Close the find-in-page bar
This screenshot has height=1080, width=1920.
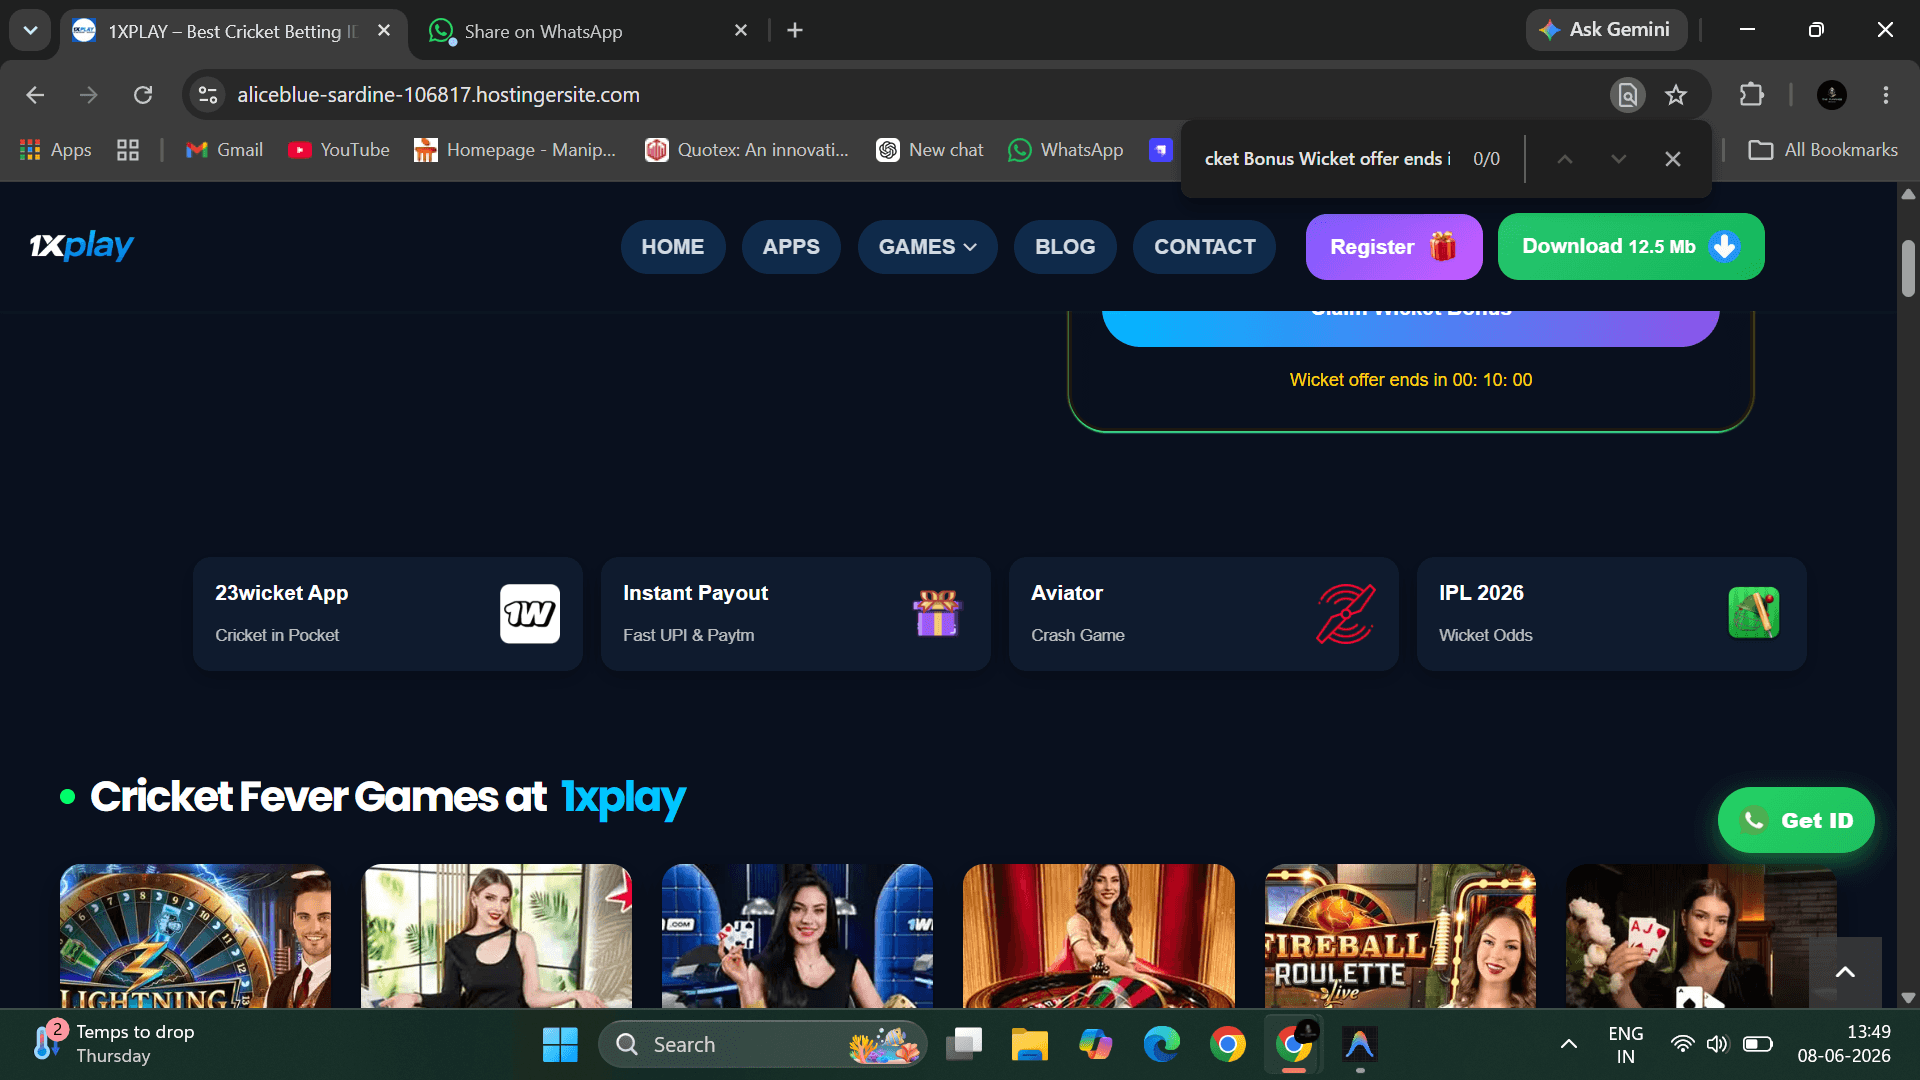(x=1673, y=159)
